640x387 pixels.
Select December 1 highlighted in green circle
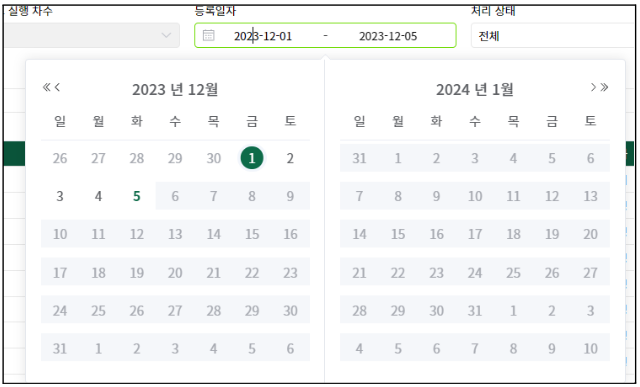pos(252,158)
